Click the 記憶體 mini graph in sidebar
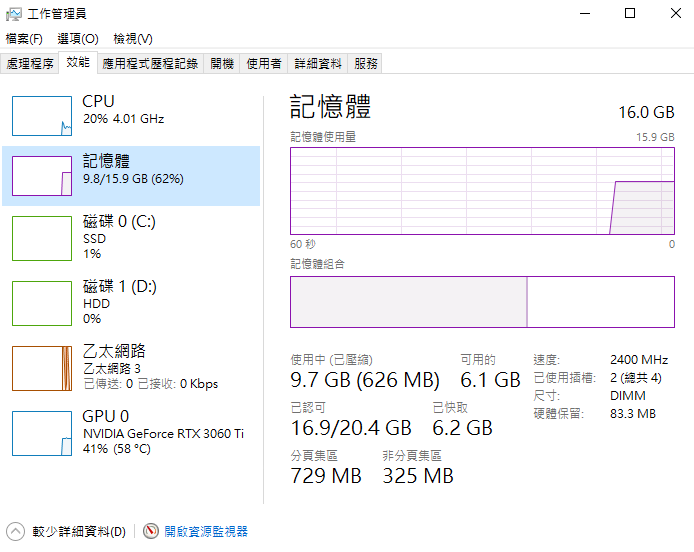 coord(42,176)
